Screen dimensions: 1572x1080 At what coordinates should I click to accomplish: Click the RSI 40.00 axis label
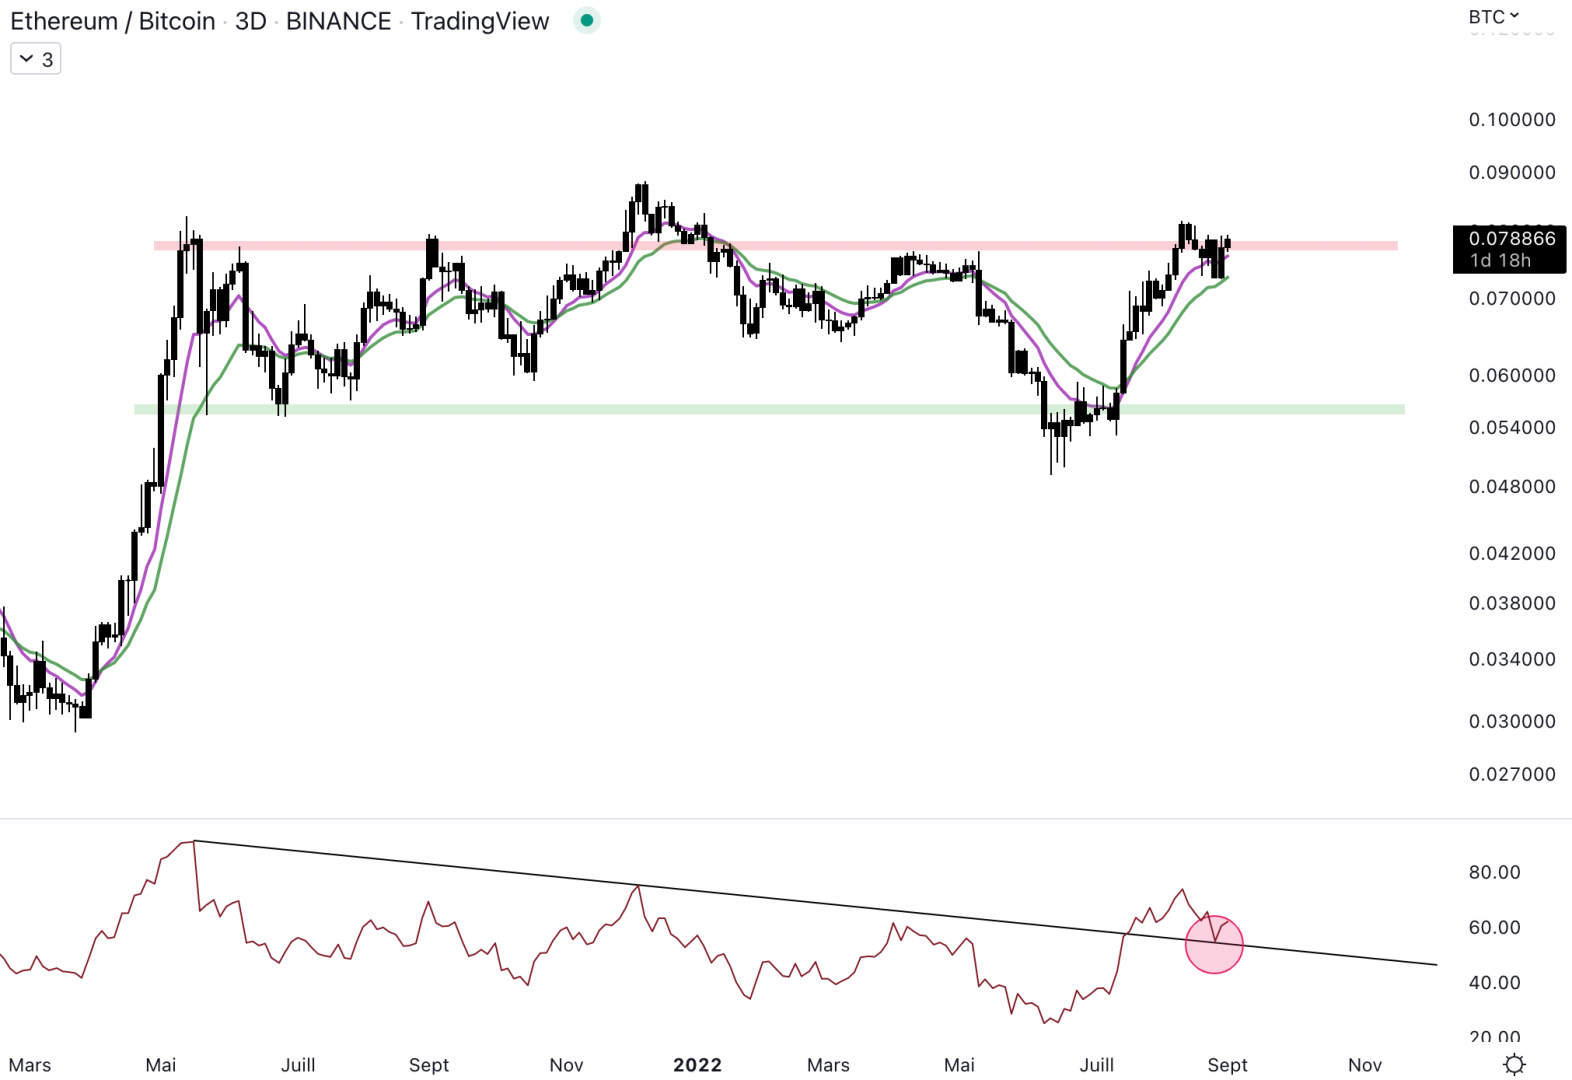1494,983
